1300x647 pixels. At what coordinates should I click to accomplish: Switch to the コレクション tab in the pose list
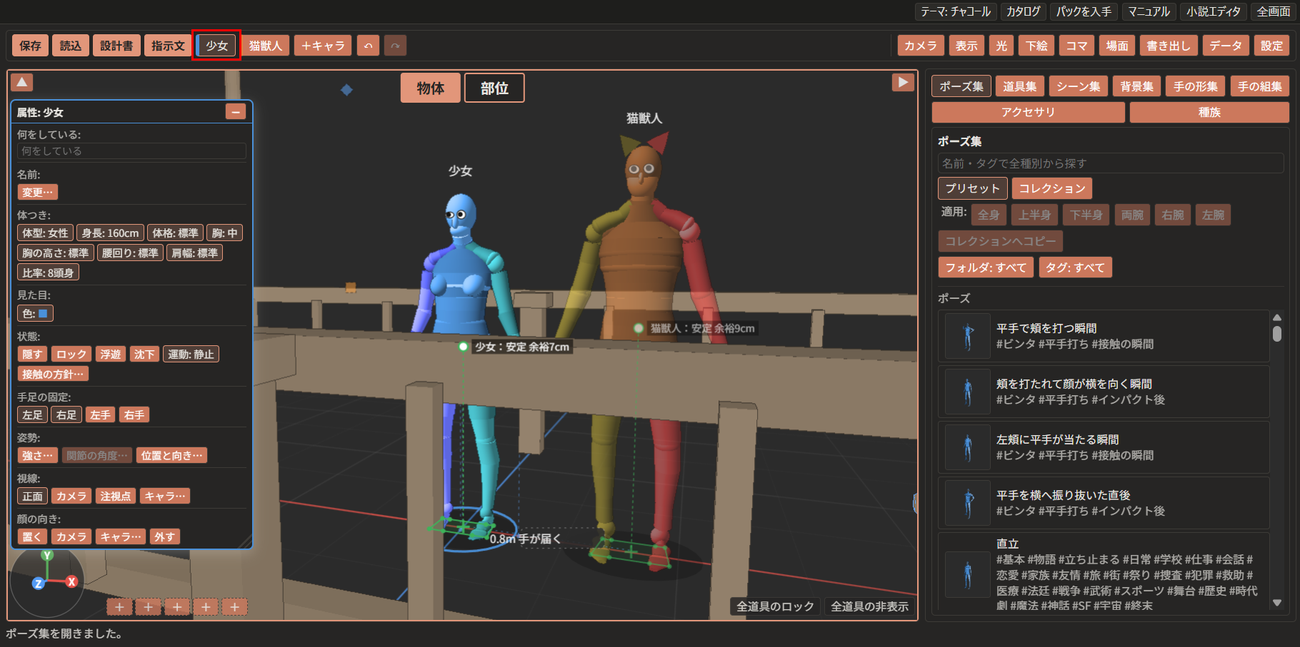pos(1052,188)
